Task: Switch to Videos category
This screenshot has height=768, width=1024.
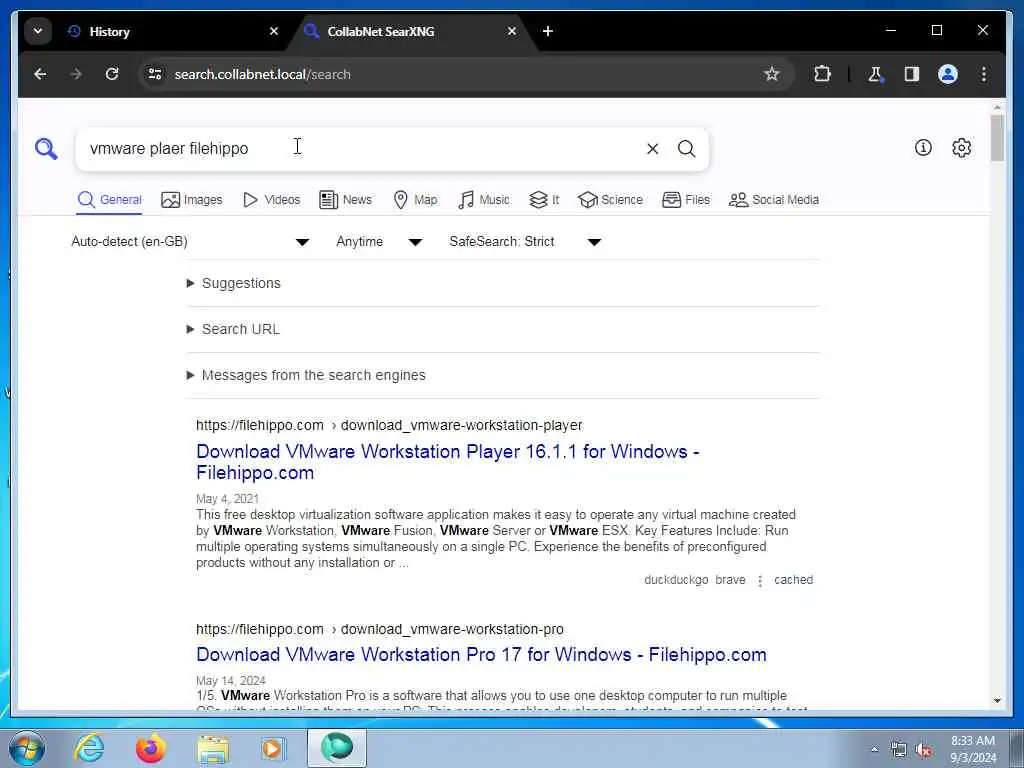Action: tap(271, 200)
